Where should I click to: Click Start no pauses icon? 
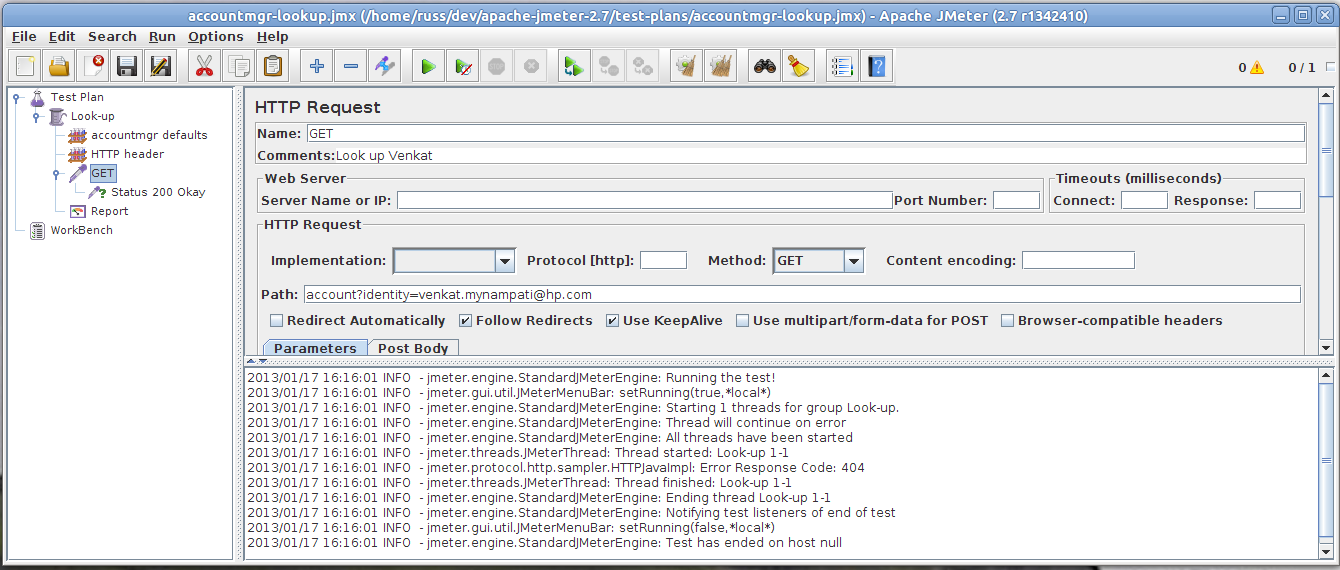tap(462, 67)
